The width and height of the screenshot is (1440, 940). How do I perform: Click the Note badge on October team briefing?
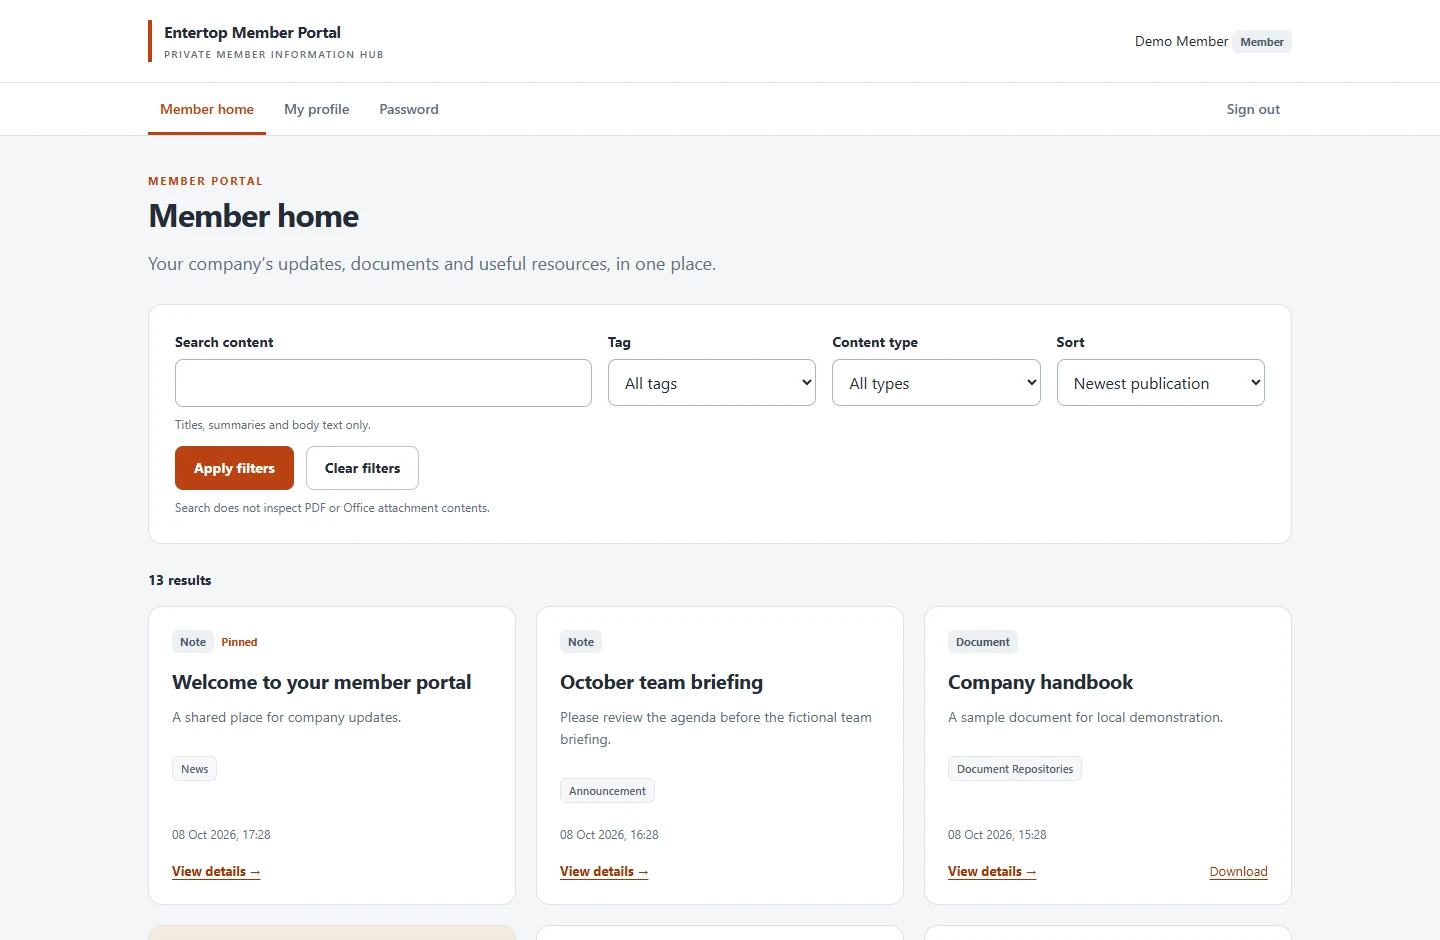[581, 642]
